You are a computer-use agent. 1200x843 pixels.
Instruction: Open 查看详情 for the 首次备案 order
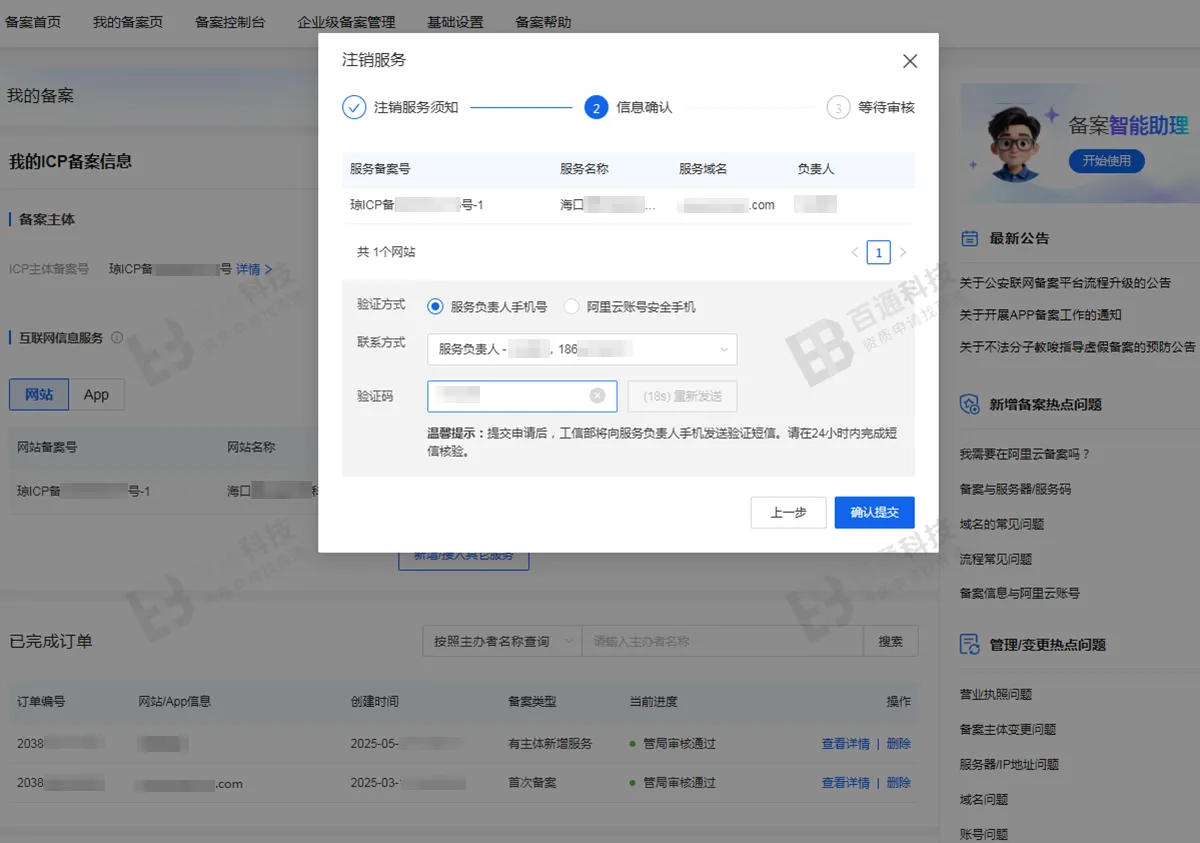[x=846, y=783]
